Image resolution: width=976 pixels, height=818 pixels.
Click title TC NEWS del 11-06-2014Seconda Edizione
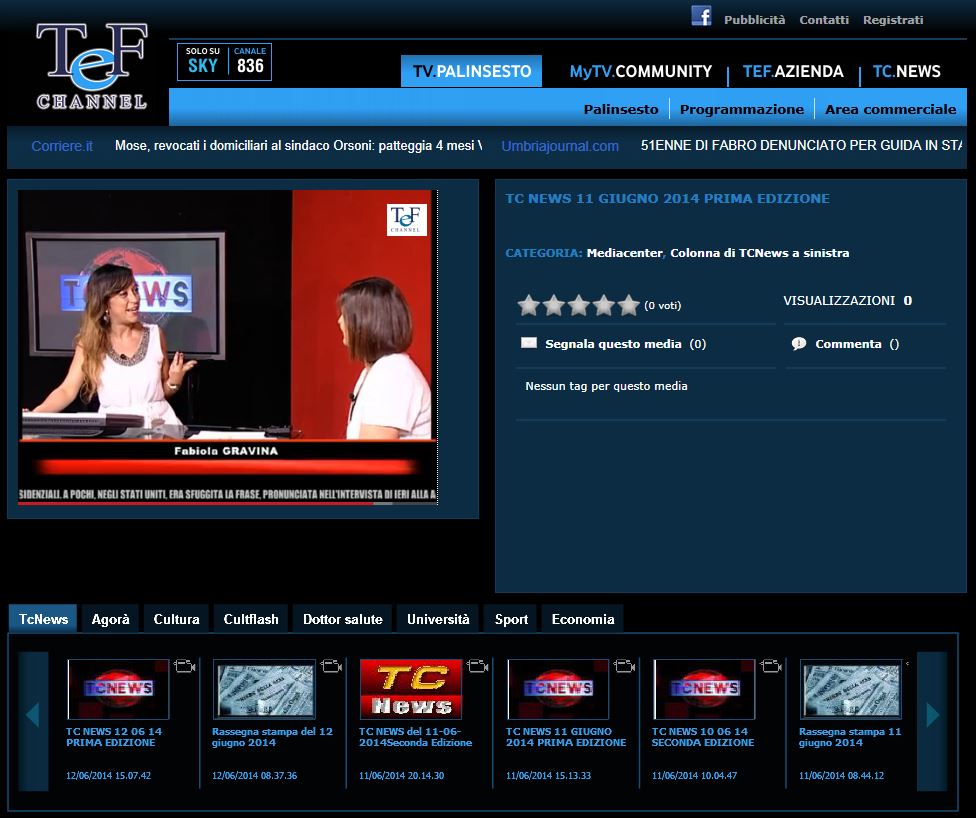[x=415, y=737]
